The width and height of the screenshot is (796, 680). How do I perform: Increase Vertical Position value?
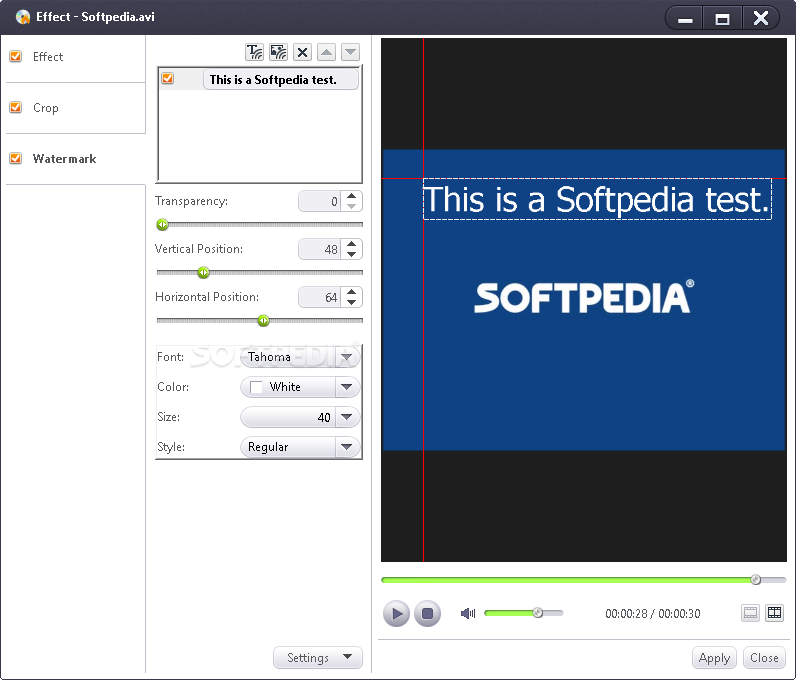point(351,244)
